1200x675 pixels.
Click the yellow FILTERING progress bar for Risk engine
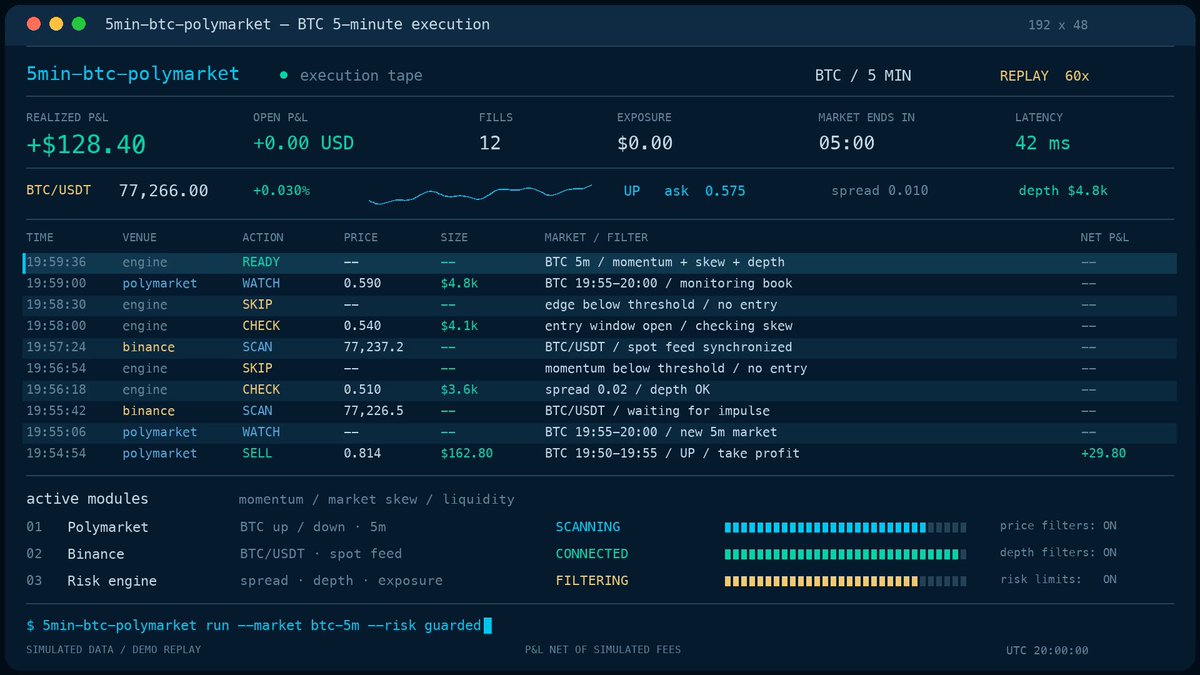845,581
